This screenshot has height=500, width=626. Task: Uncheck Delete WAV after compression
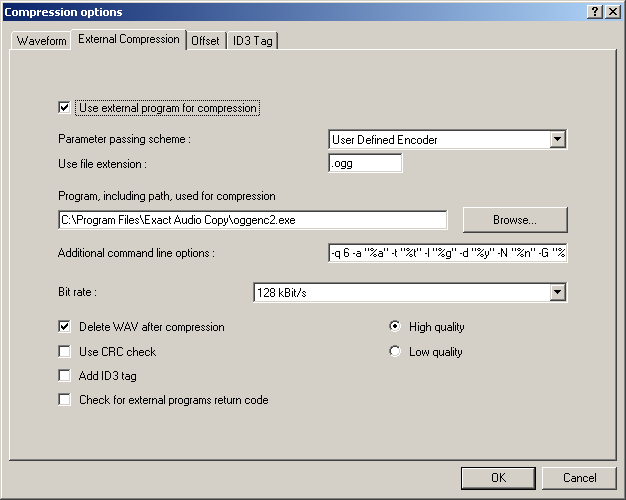pyautogui.click(x=65, y=327)
